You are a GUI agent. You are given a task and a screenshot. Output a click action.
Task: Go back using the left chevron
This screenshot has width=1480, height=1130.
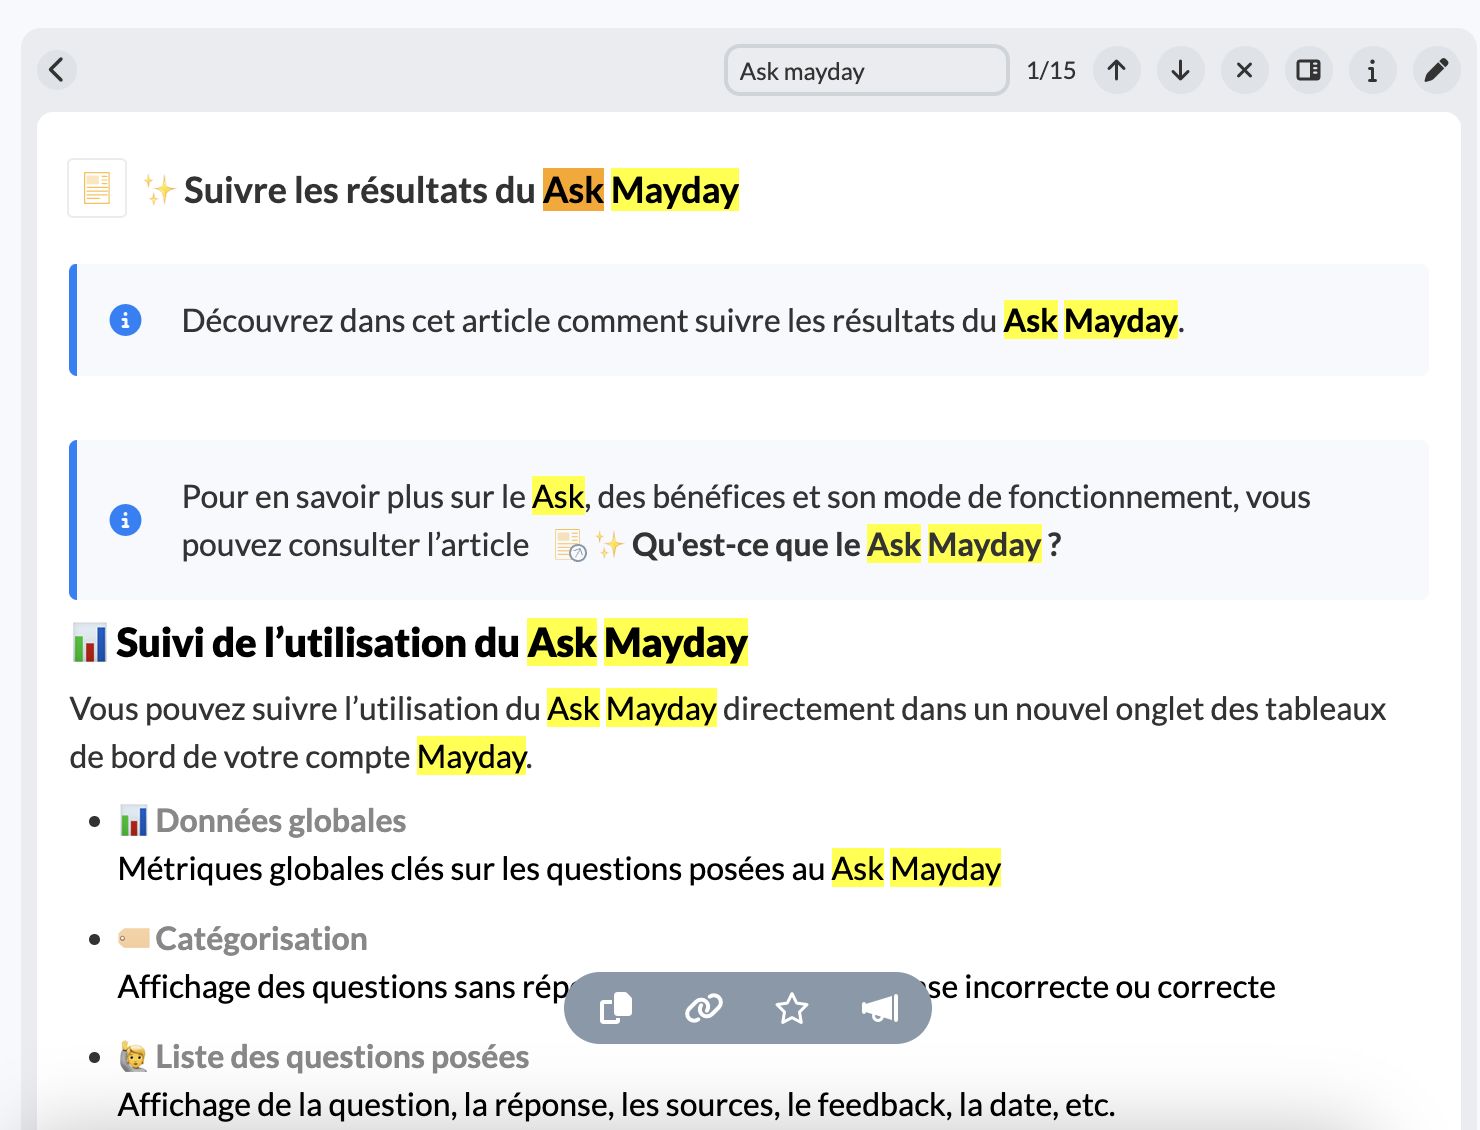(x=57, y=70)
